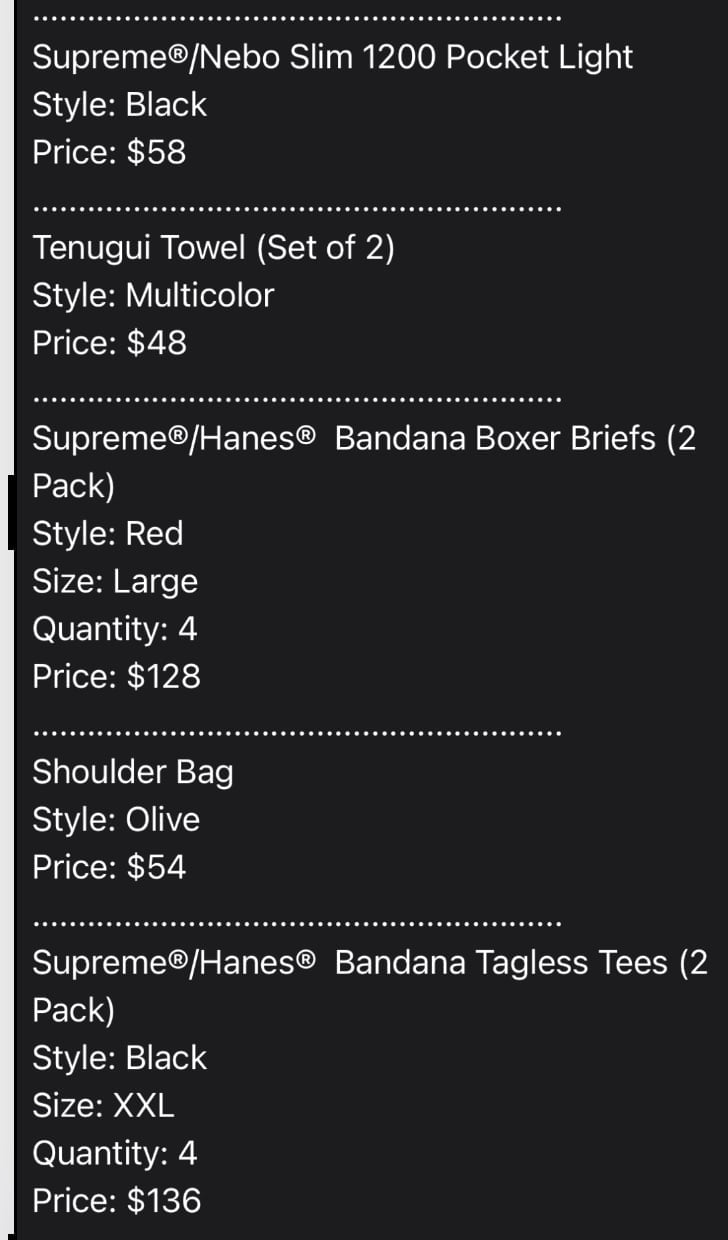Click the Price: $58 text
This screenshot has width=728, height=1240.
pos(109,153)
